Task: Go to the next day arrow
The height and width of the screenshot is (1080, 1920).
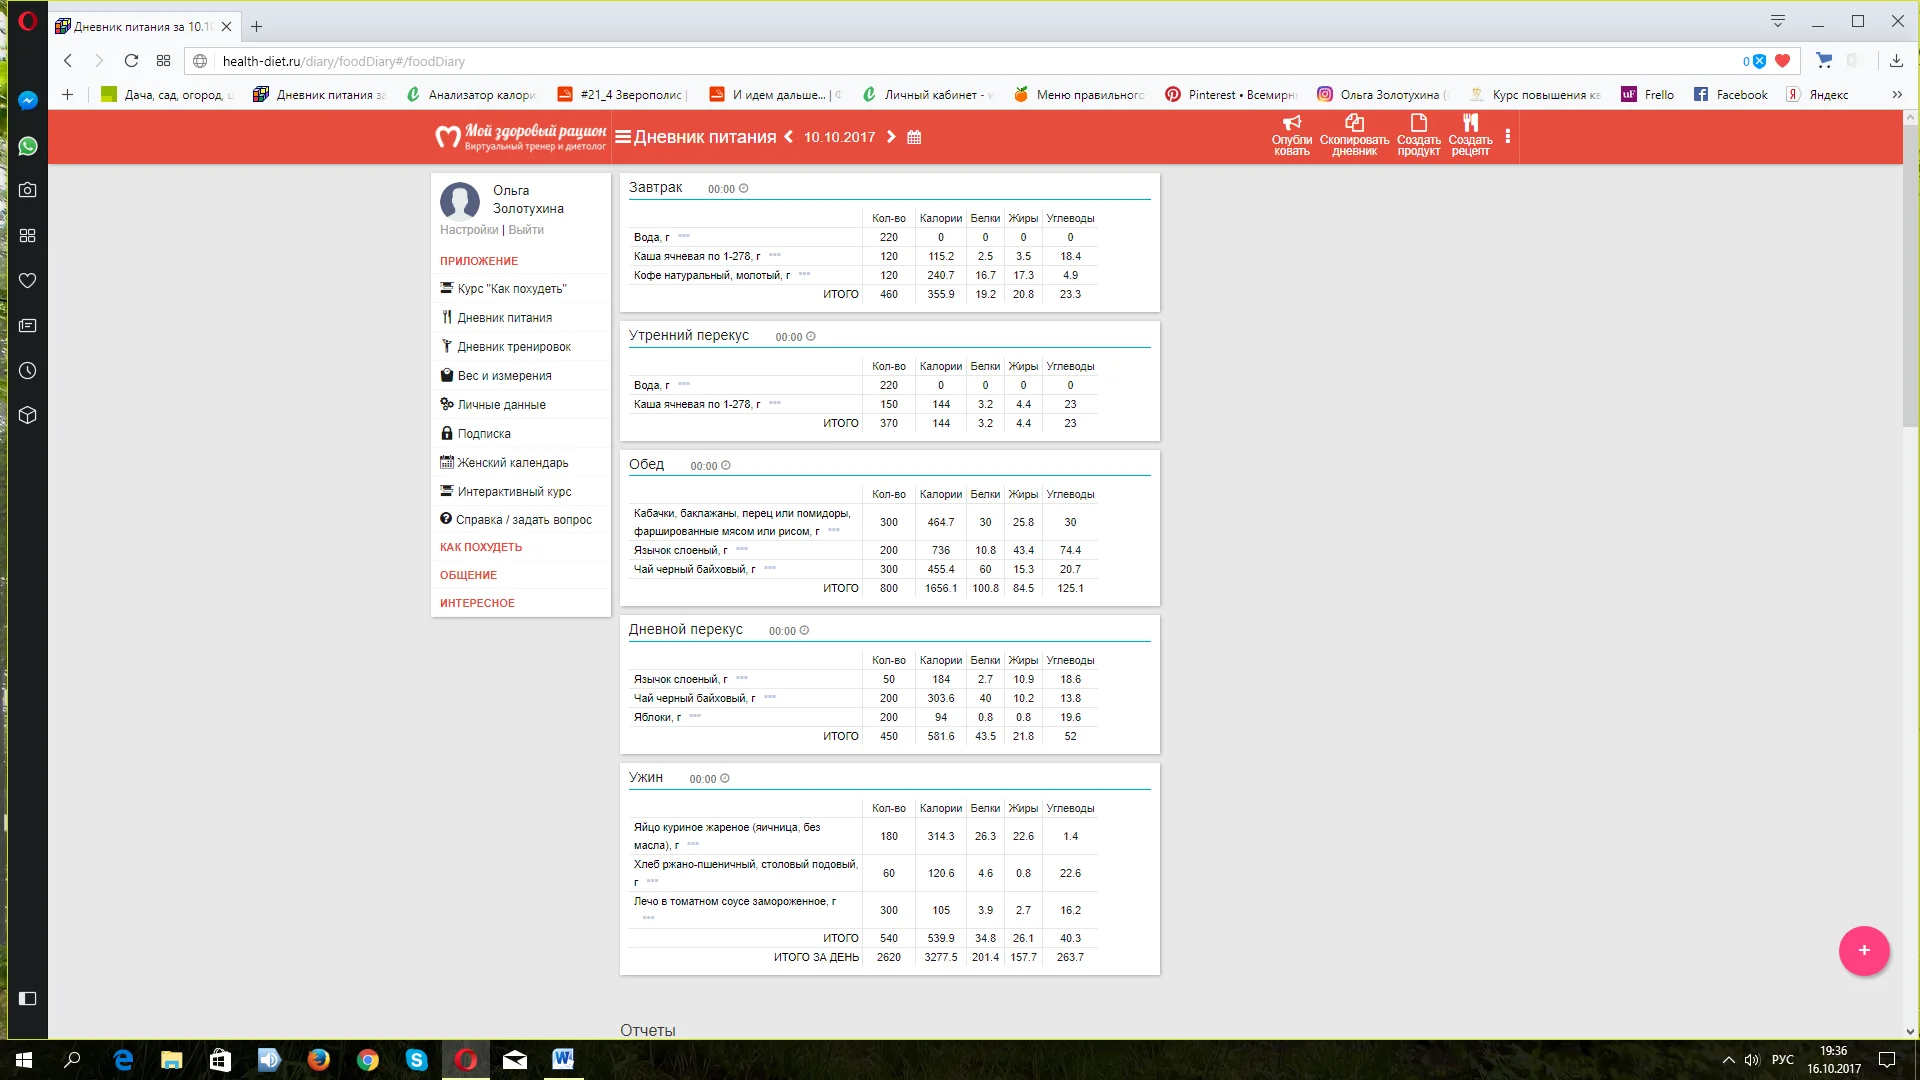Action: click(891, 137)
